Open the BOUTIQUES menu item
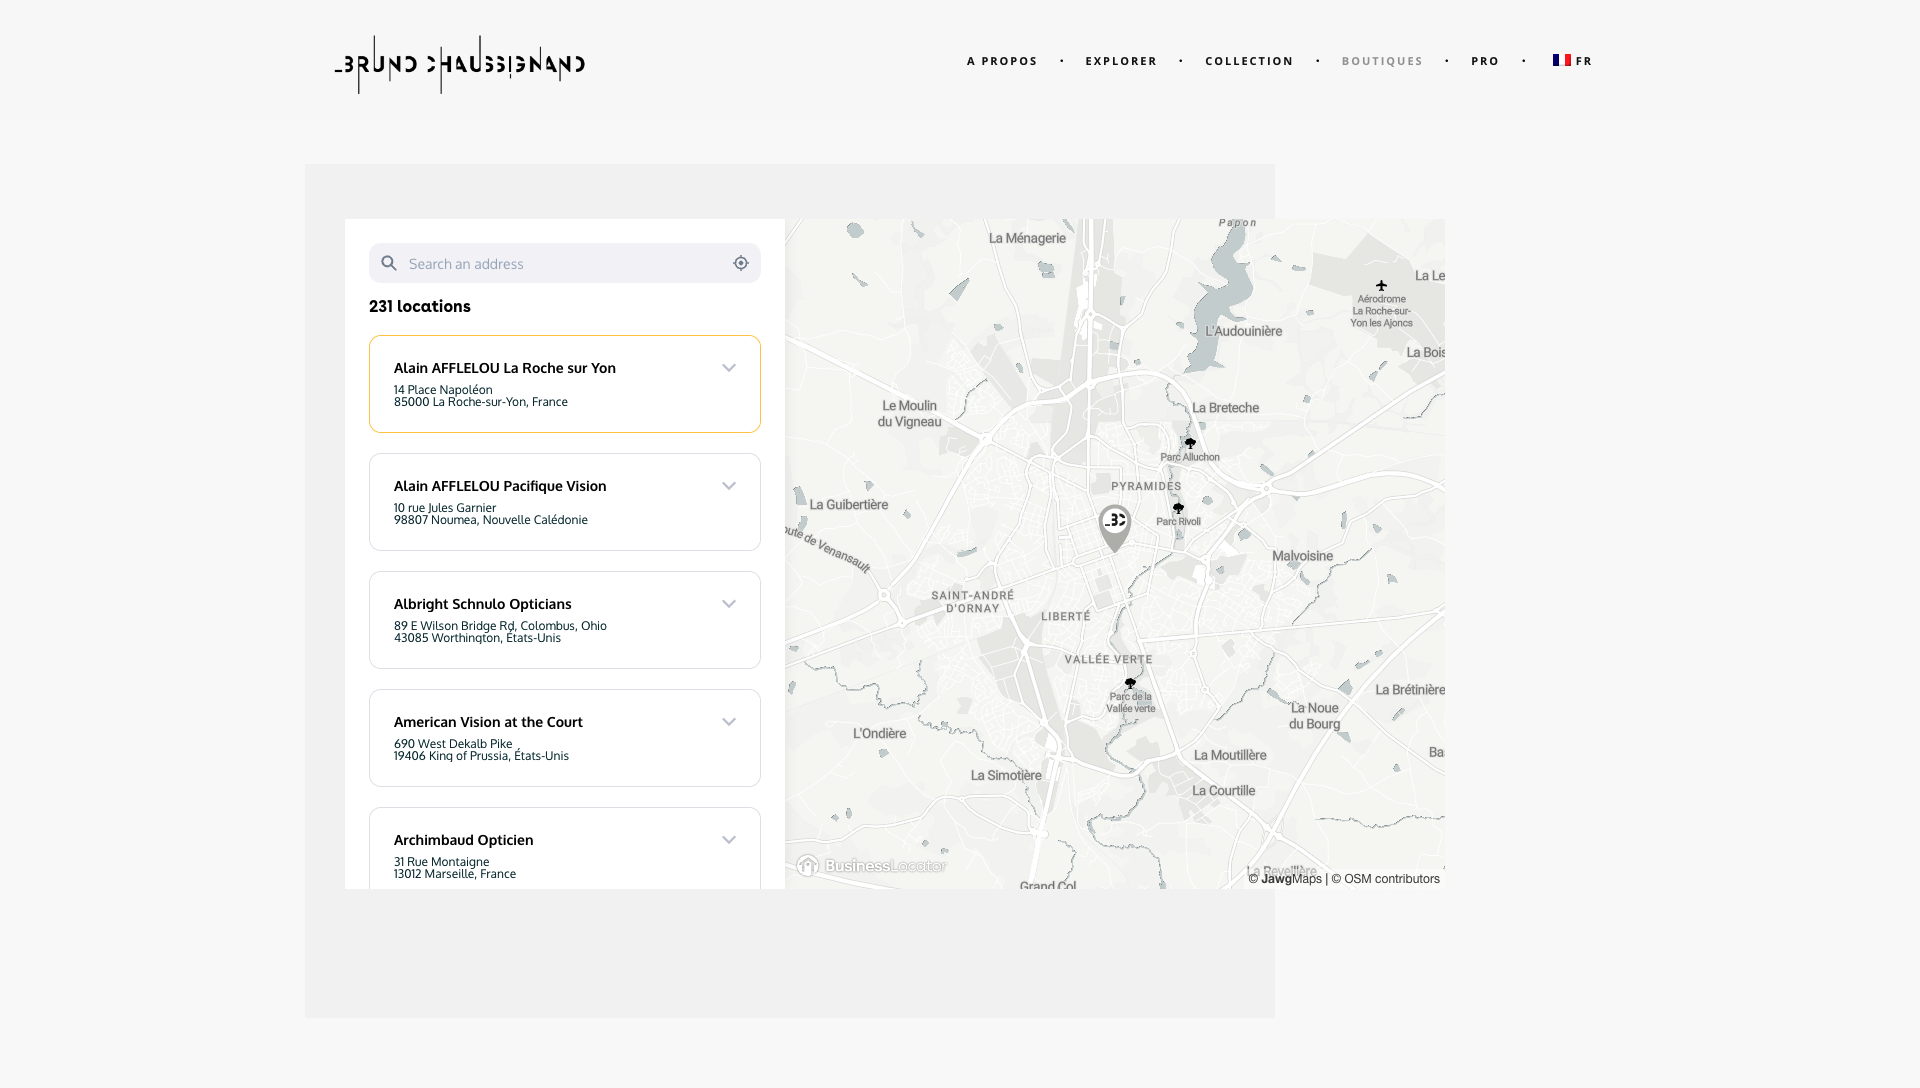 coord(1382,61)
